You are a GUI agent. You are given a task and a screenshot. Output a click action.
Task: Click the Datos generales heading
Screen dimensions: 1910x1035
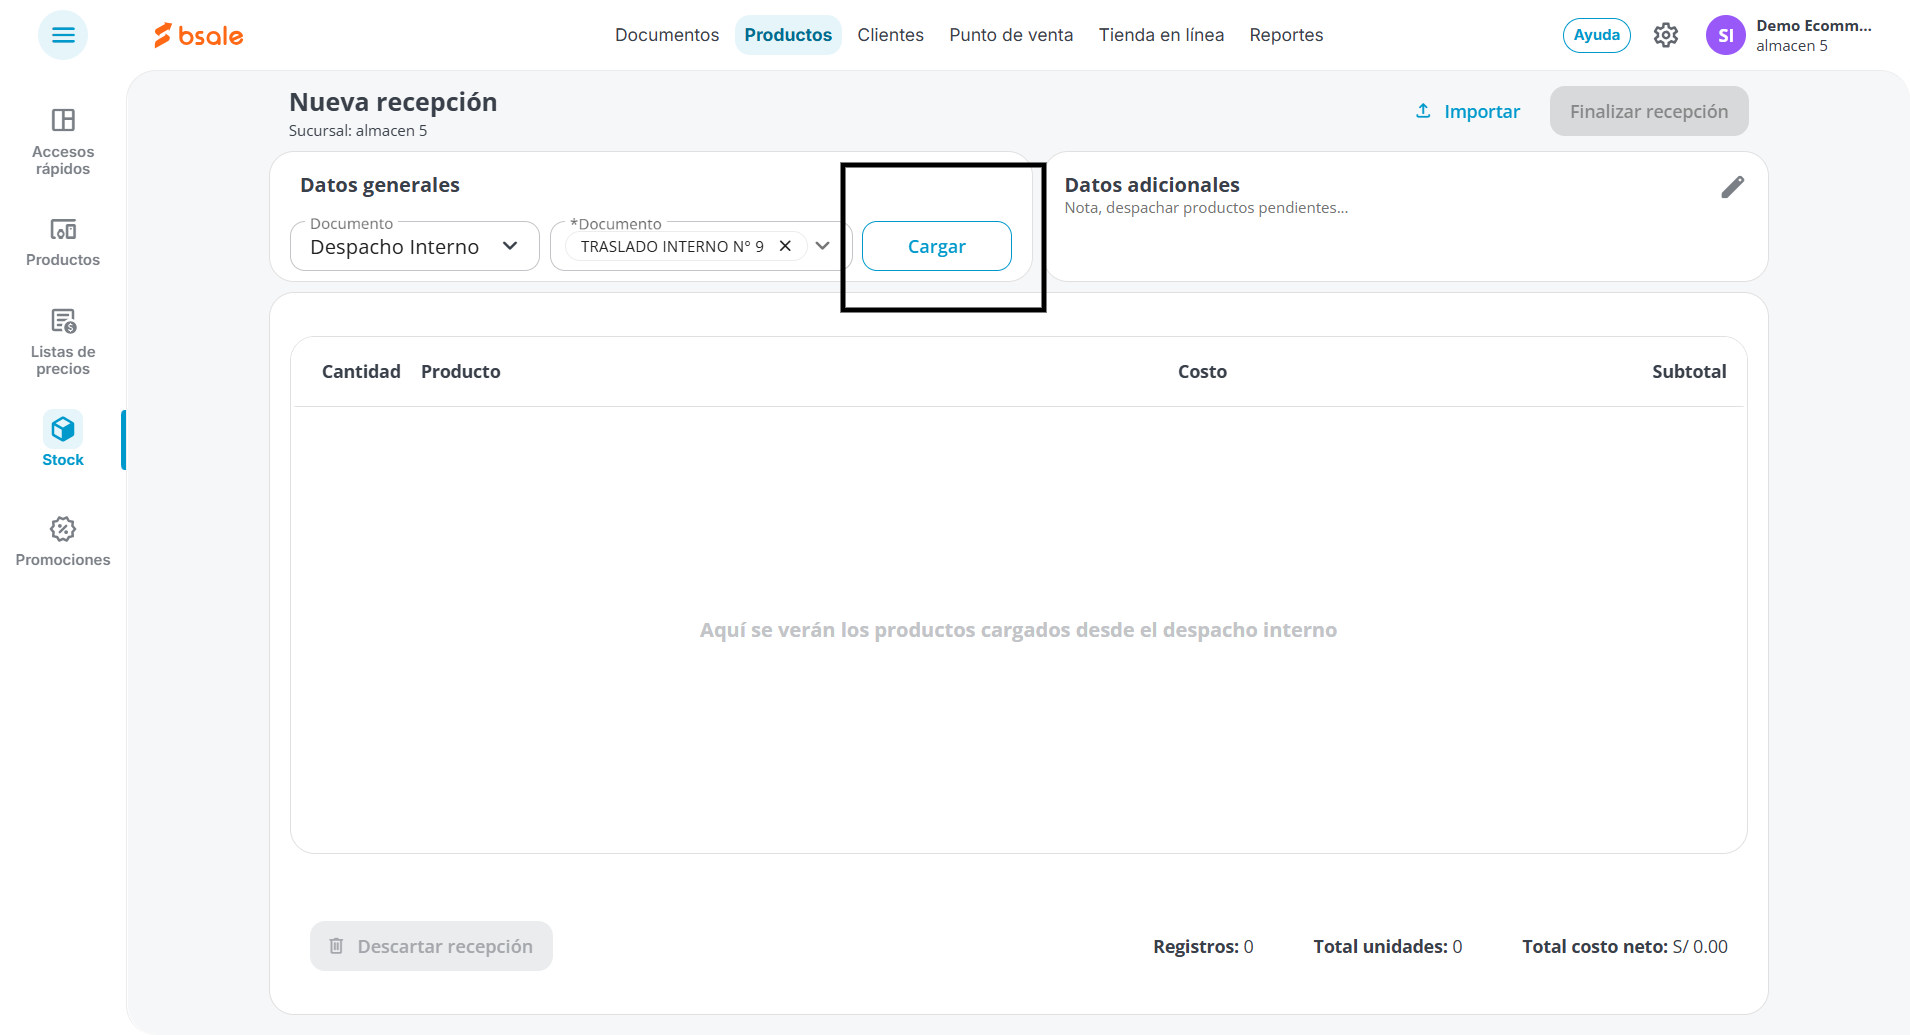(x=380, y=185)
